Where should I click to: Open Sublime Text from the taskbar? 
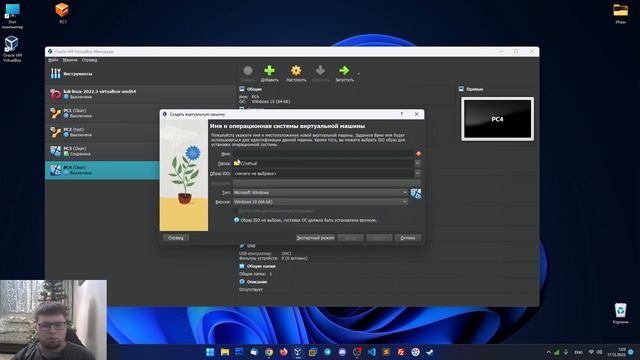point(386,352)
